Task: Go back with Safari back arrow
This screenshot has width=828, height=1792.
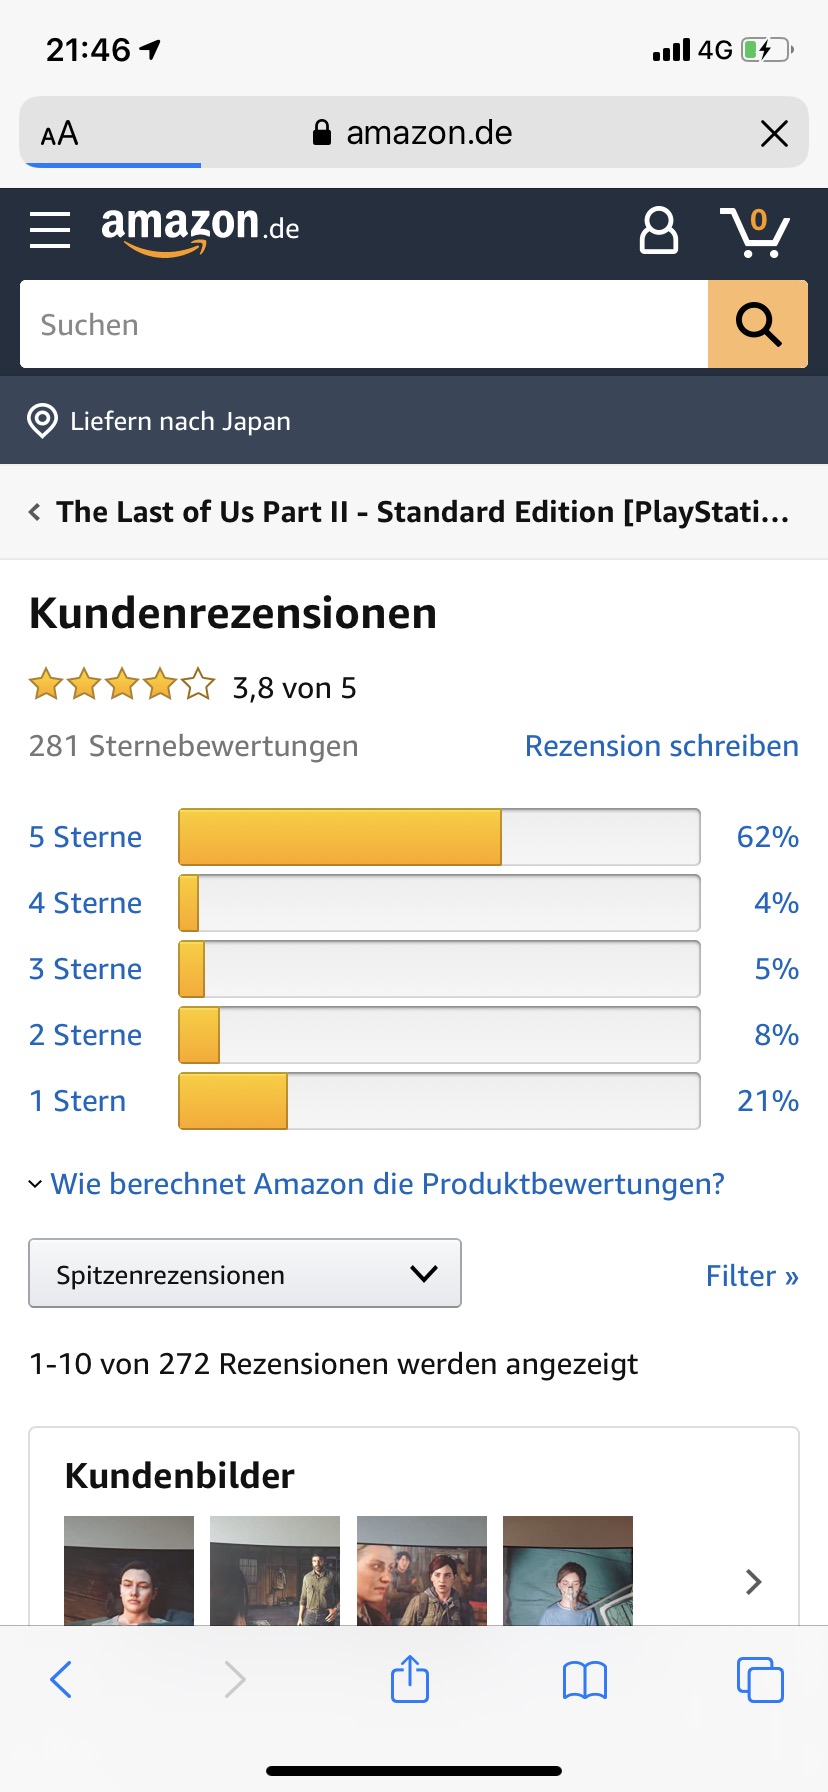Action: click(x=61, y=1679)
